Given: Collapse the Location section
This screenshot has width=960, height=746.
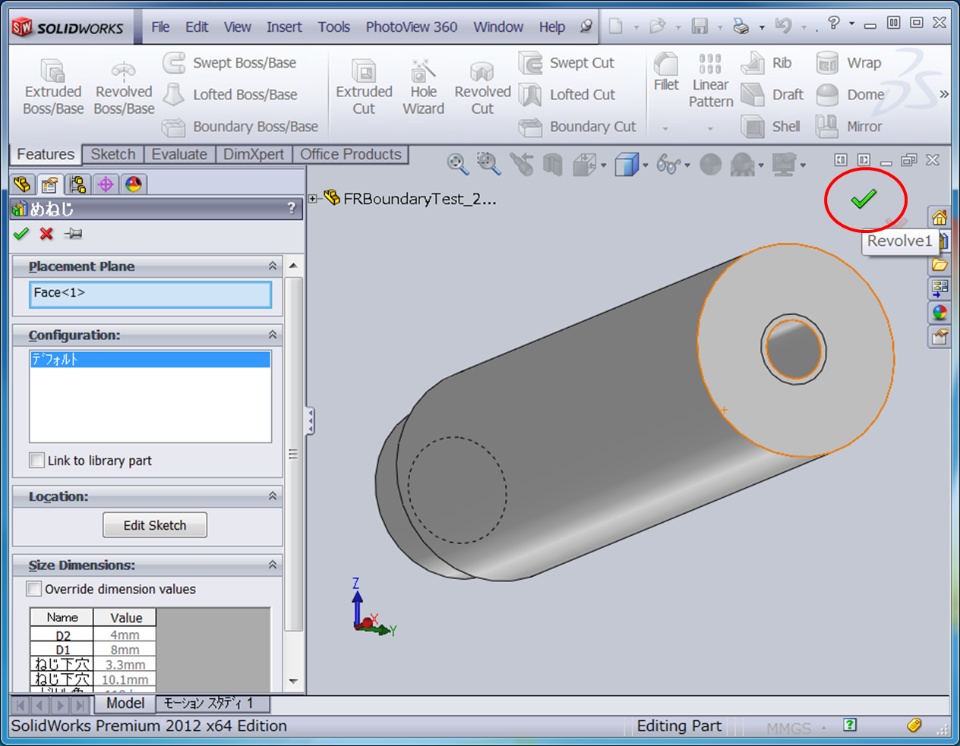Looking at the screenshot, I should click(x=272, y=496).
